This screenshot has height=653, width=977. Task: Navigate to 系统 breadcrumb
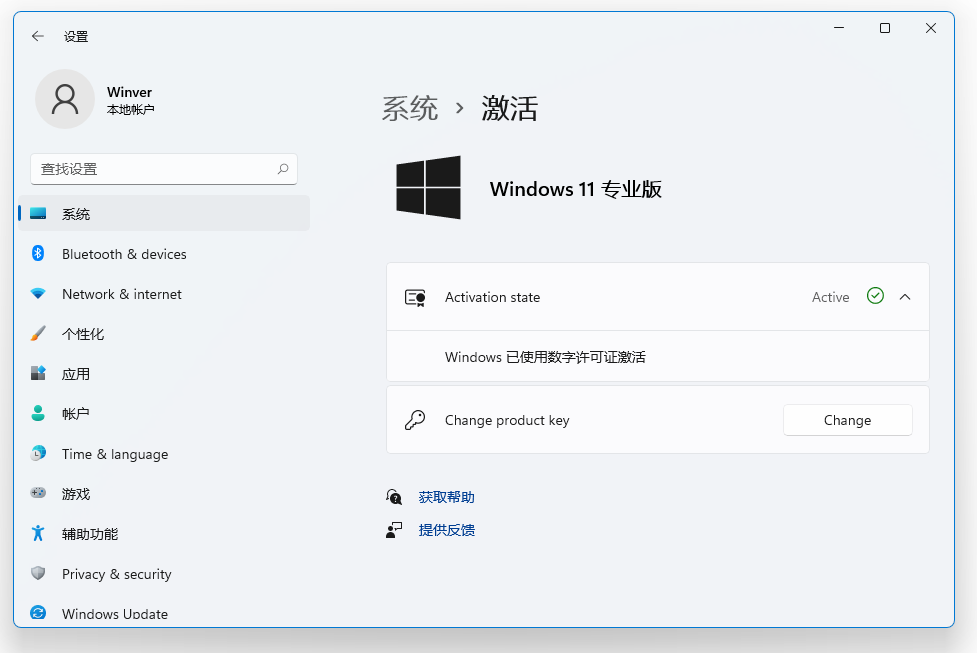click(x=410, y=108)
